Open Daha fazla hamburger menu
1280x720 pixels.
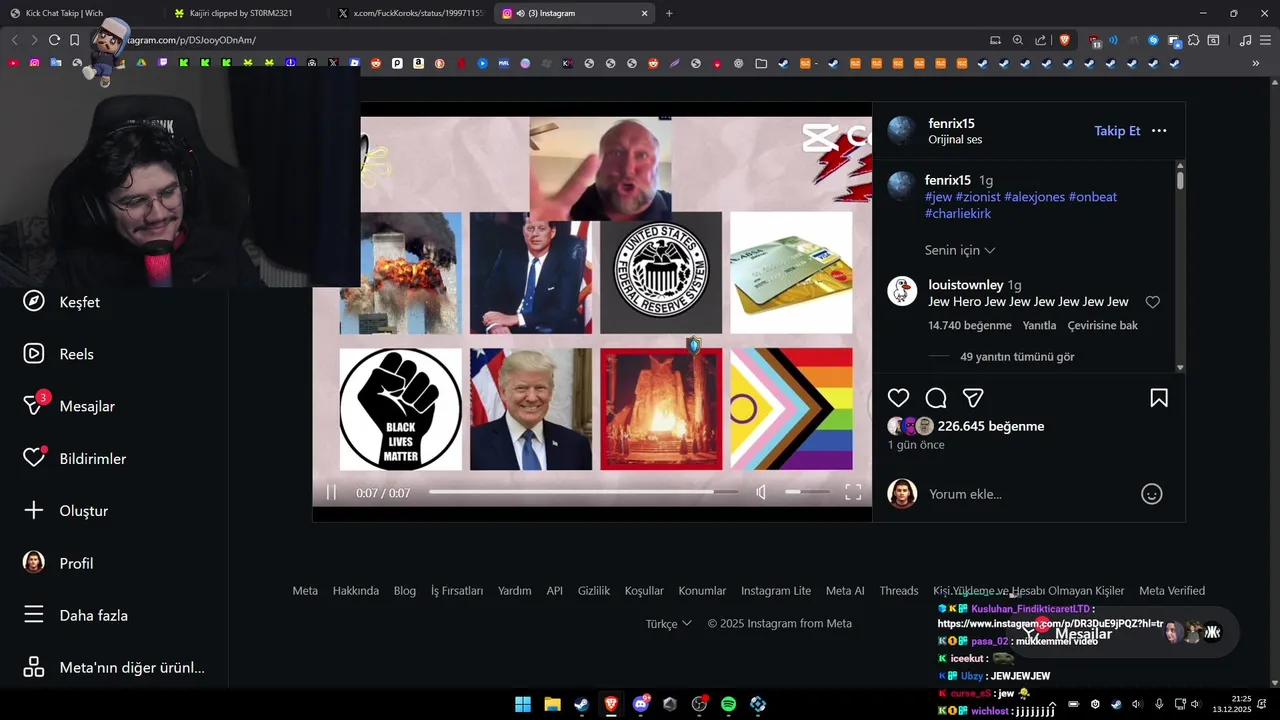[x=75, y=615]
